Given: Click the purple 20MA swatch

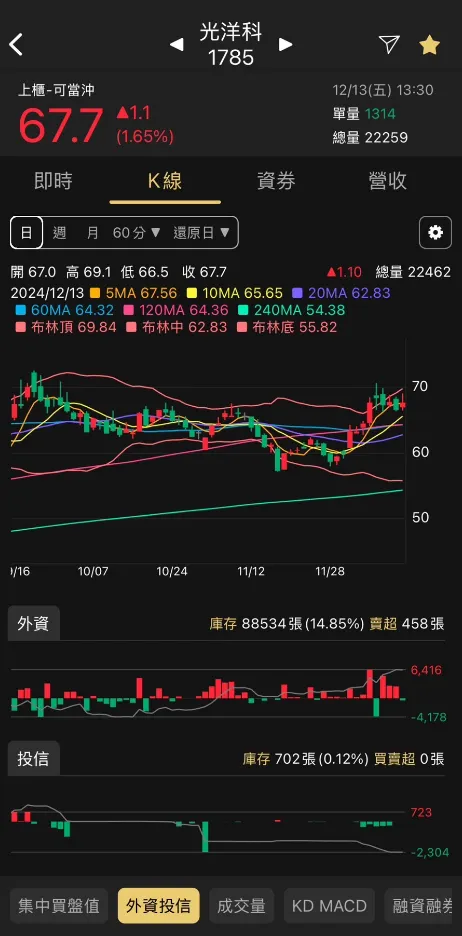Looking at the screenshot, I should point(296,293).
